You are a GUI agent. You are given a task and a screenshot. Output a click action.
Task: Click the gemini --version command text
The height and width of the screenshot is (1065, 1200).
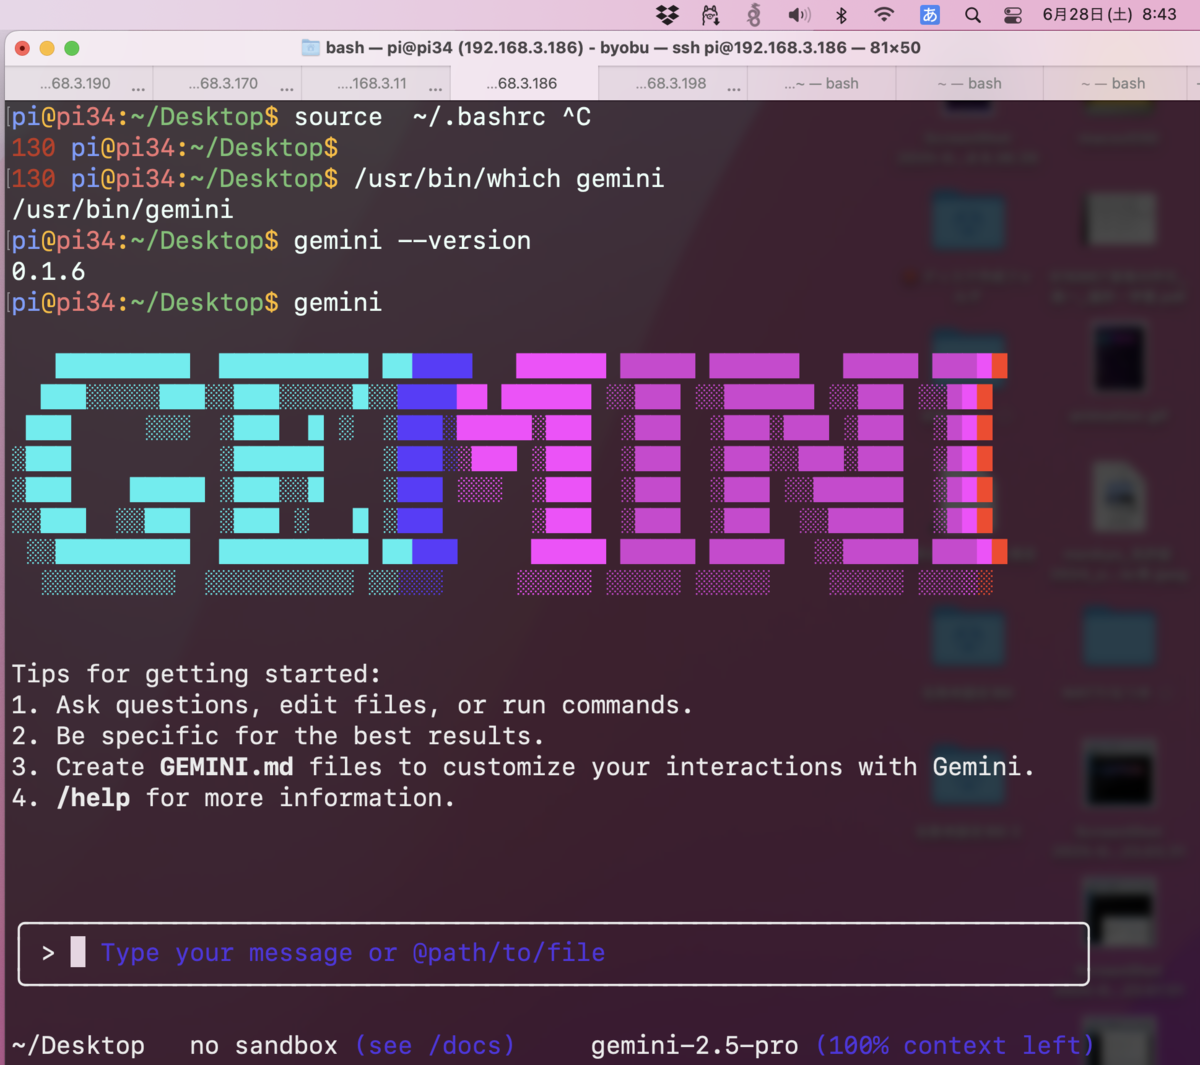pyautogui.click(x=412, y=241)
